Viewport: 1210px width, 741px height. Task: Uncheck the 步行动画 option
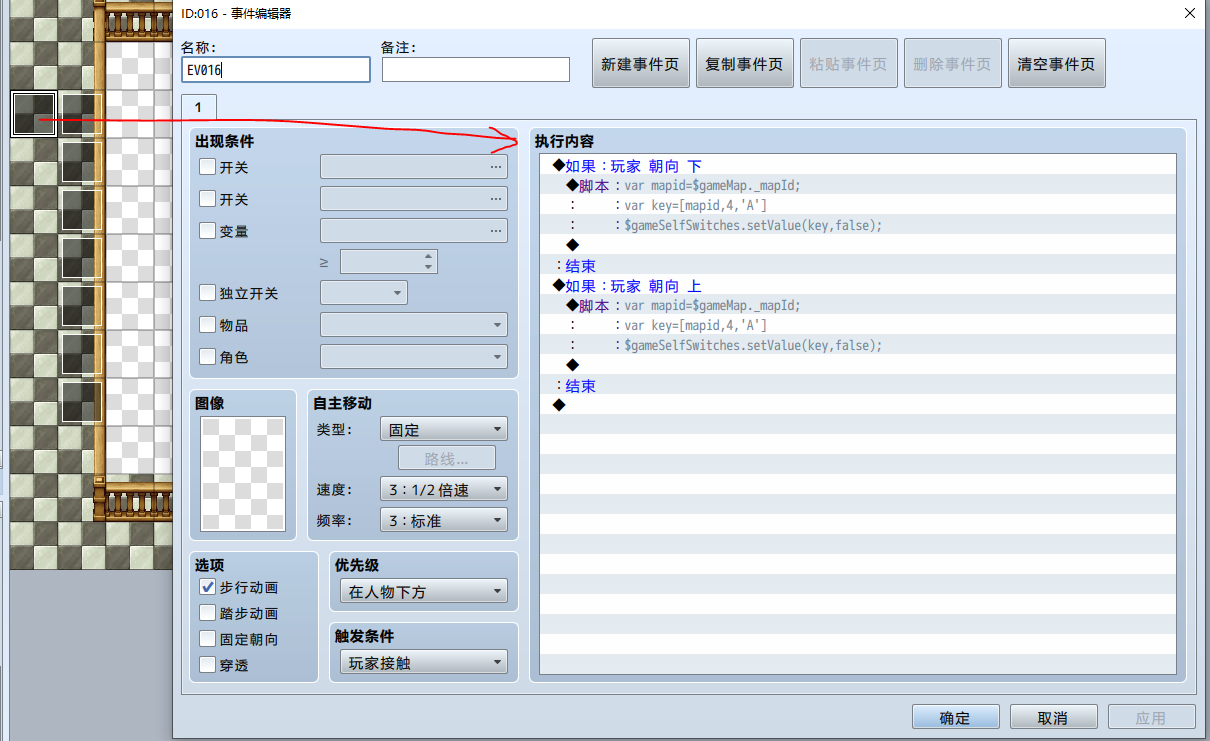[208, 587]
